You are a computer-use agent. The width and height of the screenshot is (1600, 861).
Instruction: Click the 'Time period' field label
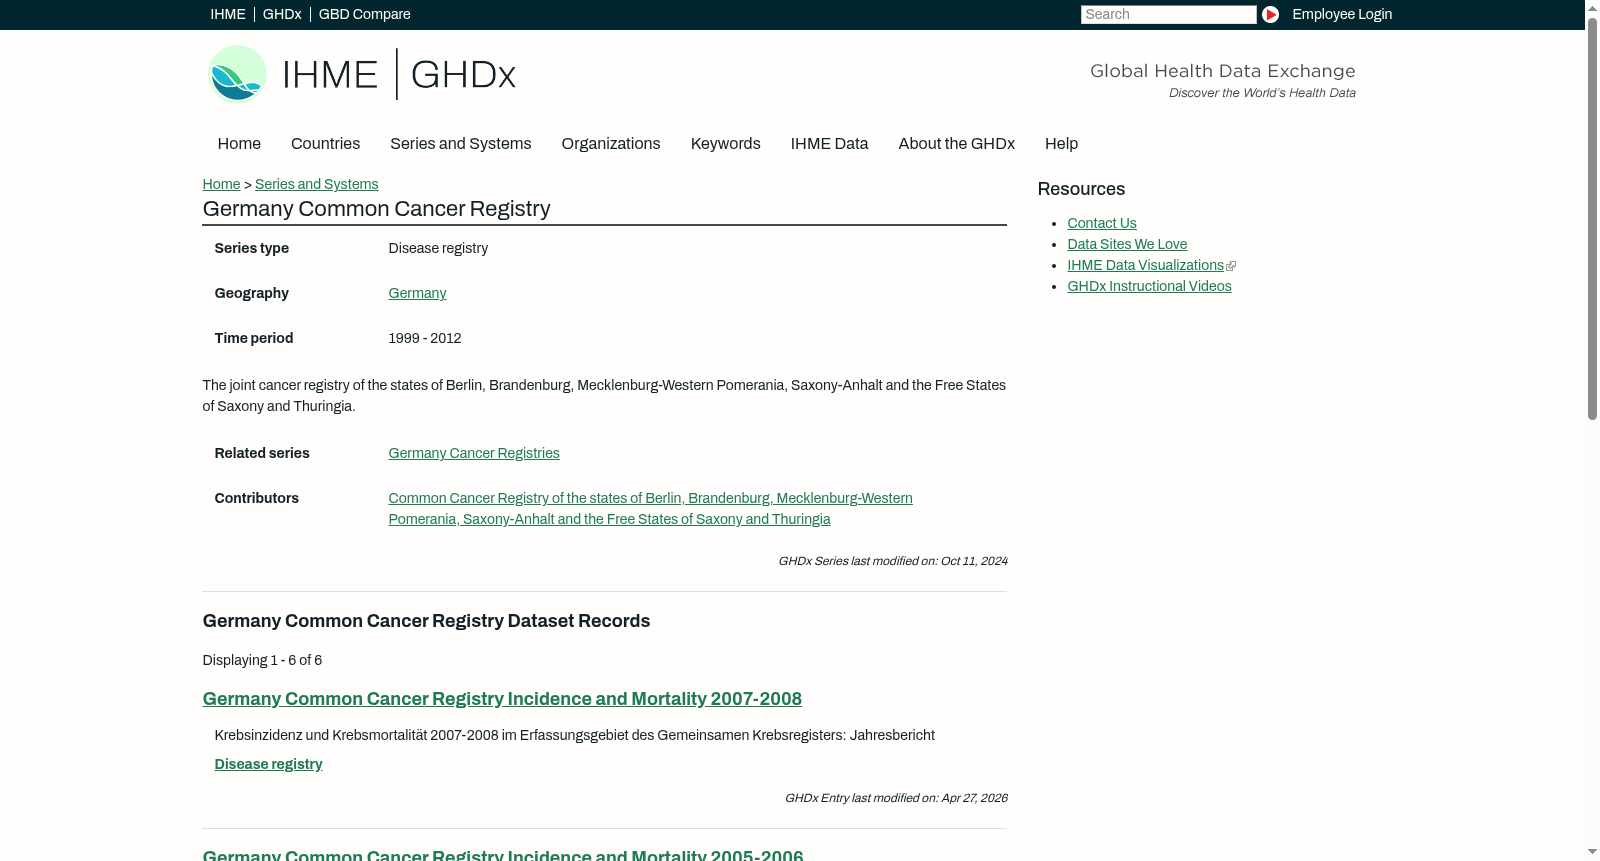(x=254, y=338)
